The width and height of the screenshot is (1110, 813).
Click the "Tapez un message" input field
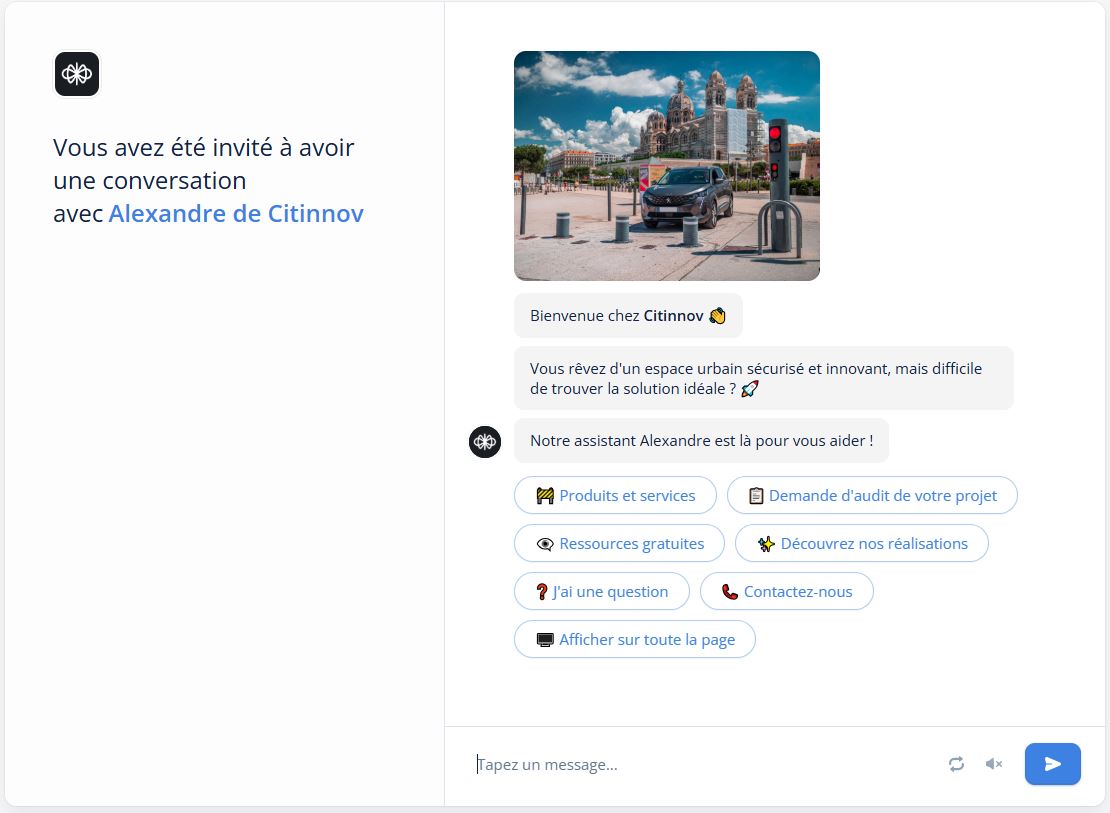[600, 763]
